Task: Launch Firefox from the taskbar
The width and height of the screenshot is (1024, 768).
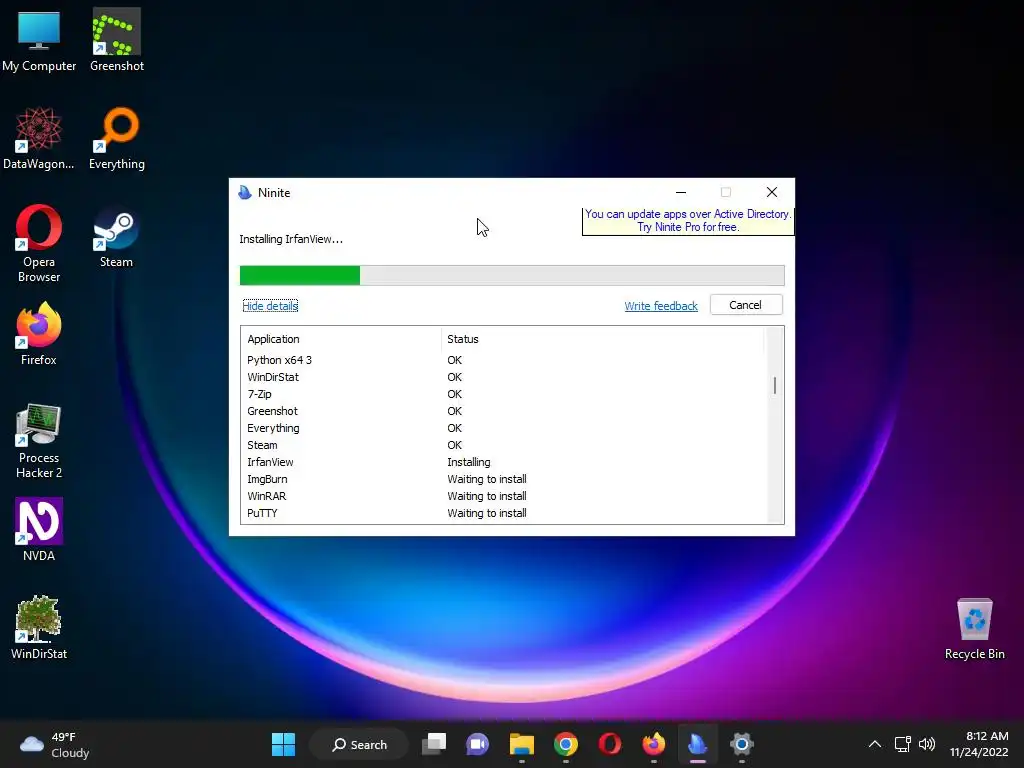Action: [x=653, y=744]
